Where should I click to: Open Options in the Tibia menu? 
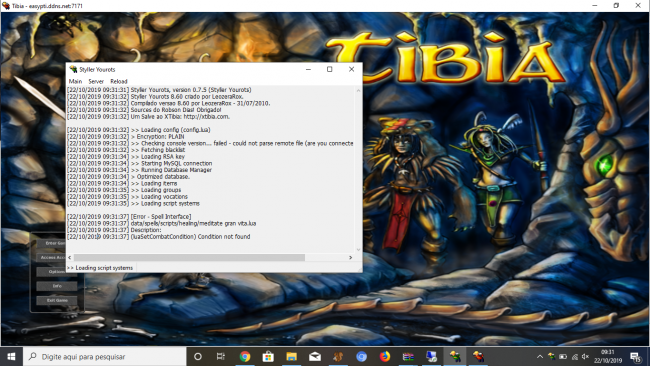click(x=56, y=271)
